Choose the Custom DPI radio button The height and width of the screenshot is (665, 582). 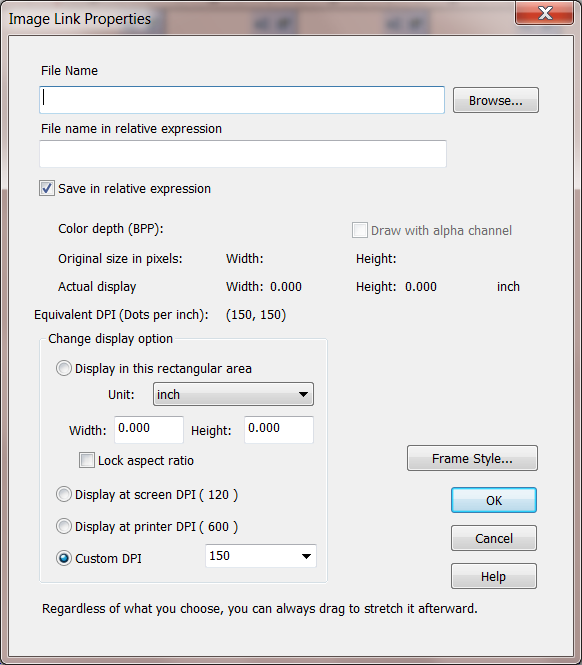(64, 558)
